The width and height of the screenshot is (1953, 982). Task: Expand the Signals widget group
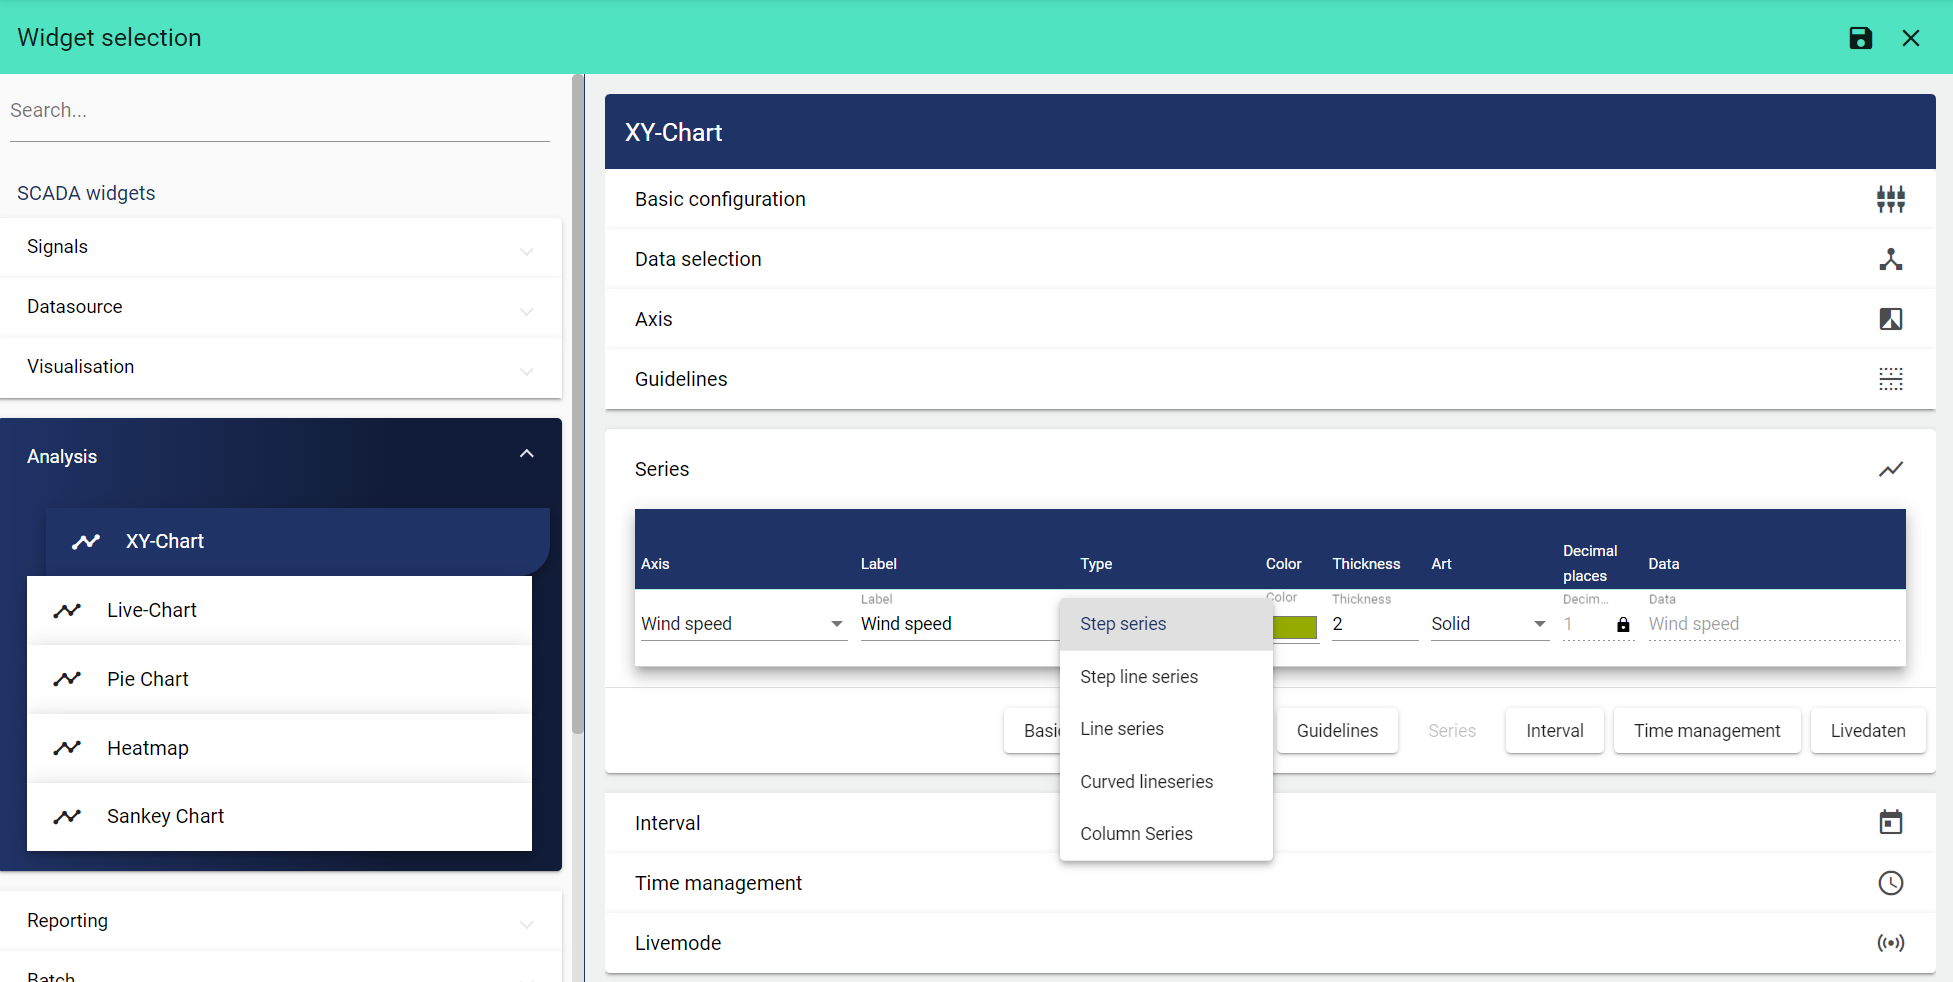[x=280, y=247]
